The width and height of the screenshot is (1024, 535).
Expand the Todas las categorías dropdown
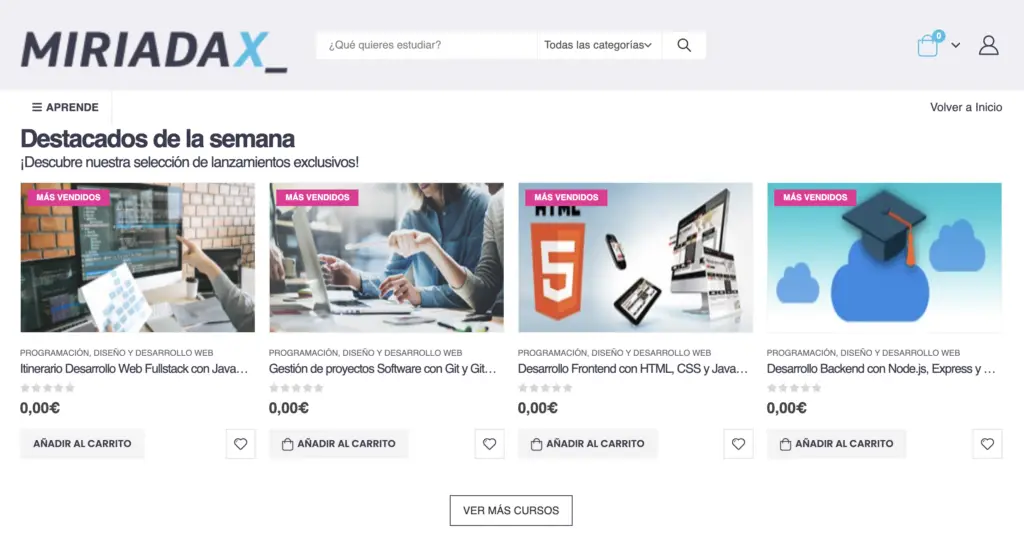(x=598, y=45)
